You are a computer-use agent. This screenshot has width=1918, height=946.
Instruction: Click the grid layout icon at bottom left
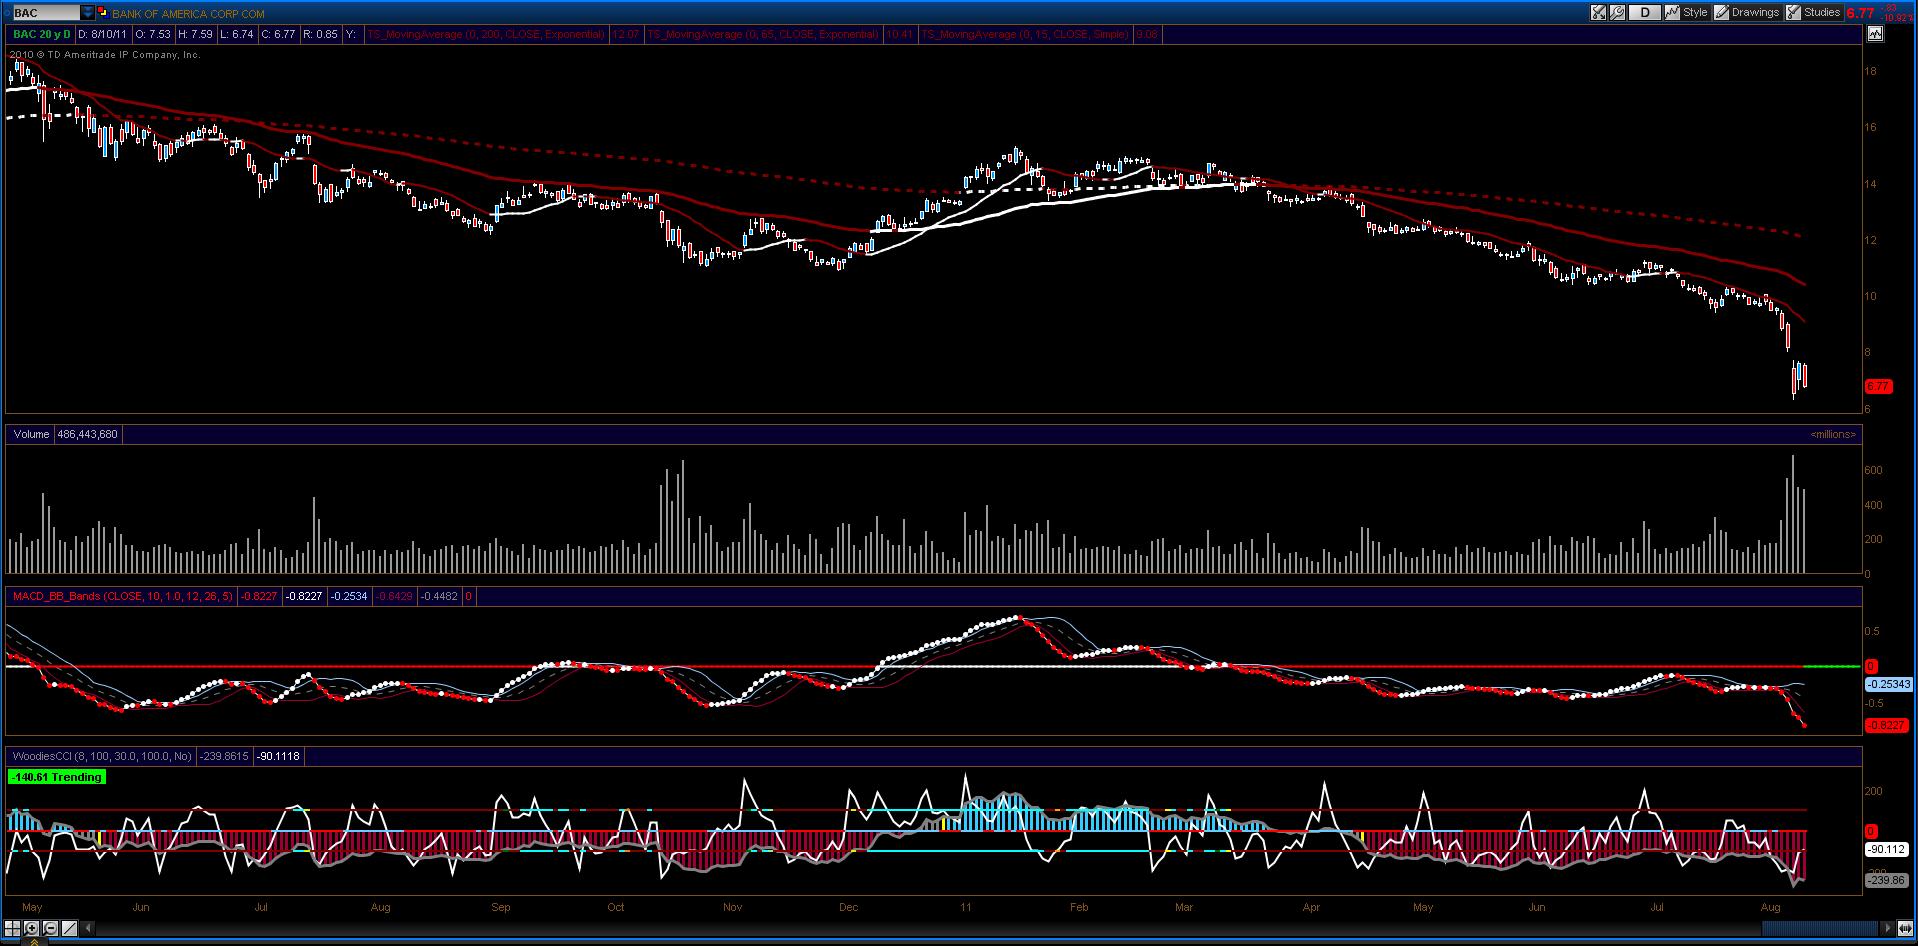pyautogui.click(x=12, y=928)
